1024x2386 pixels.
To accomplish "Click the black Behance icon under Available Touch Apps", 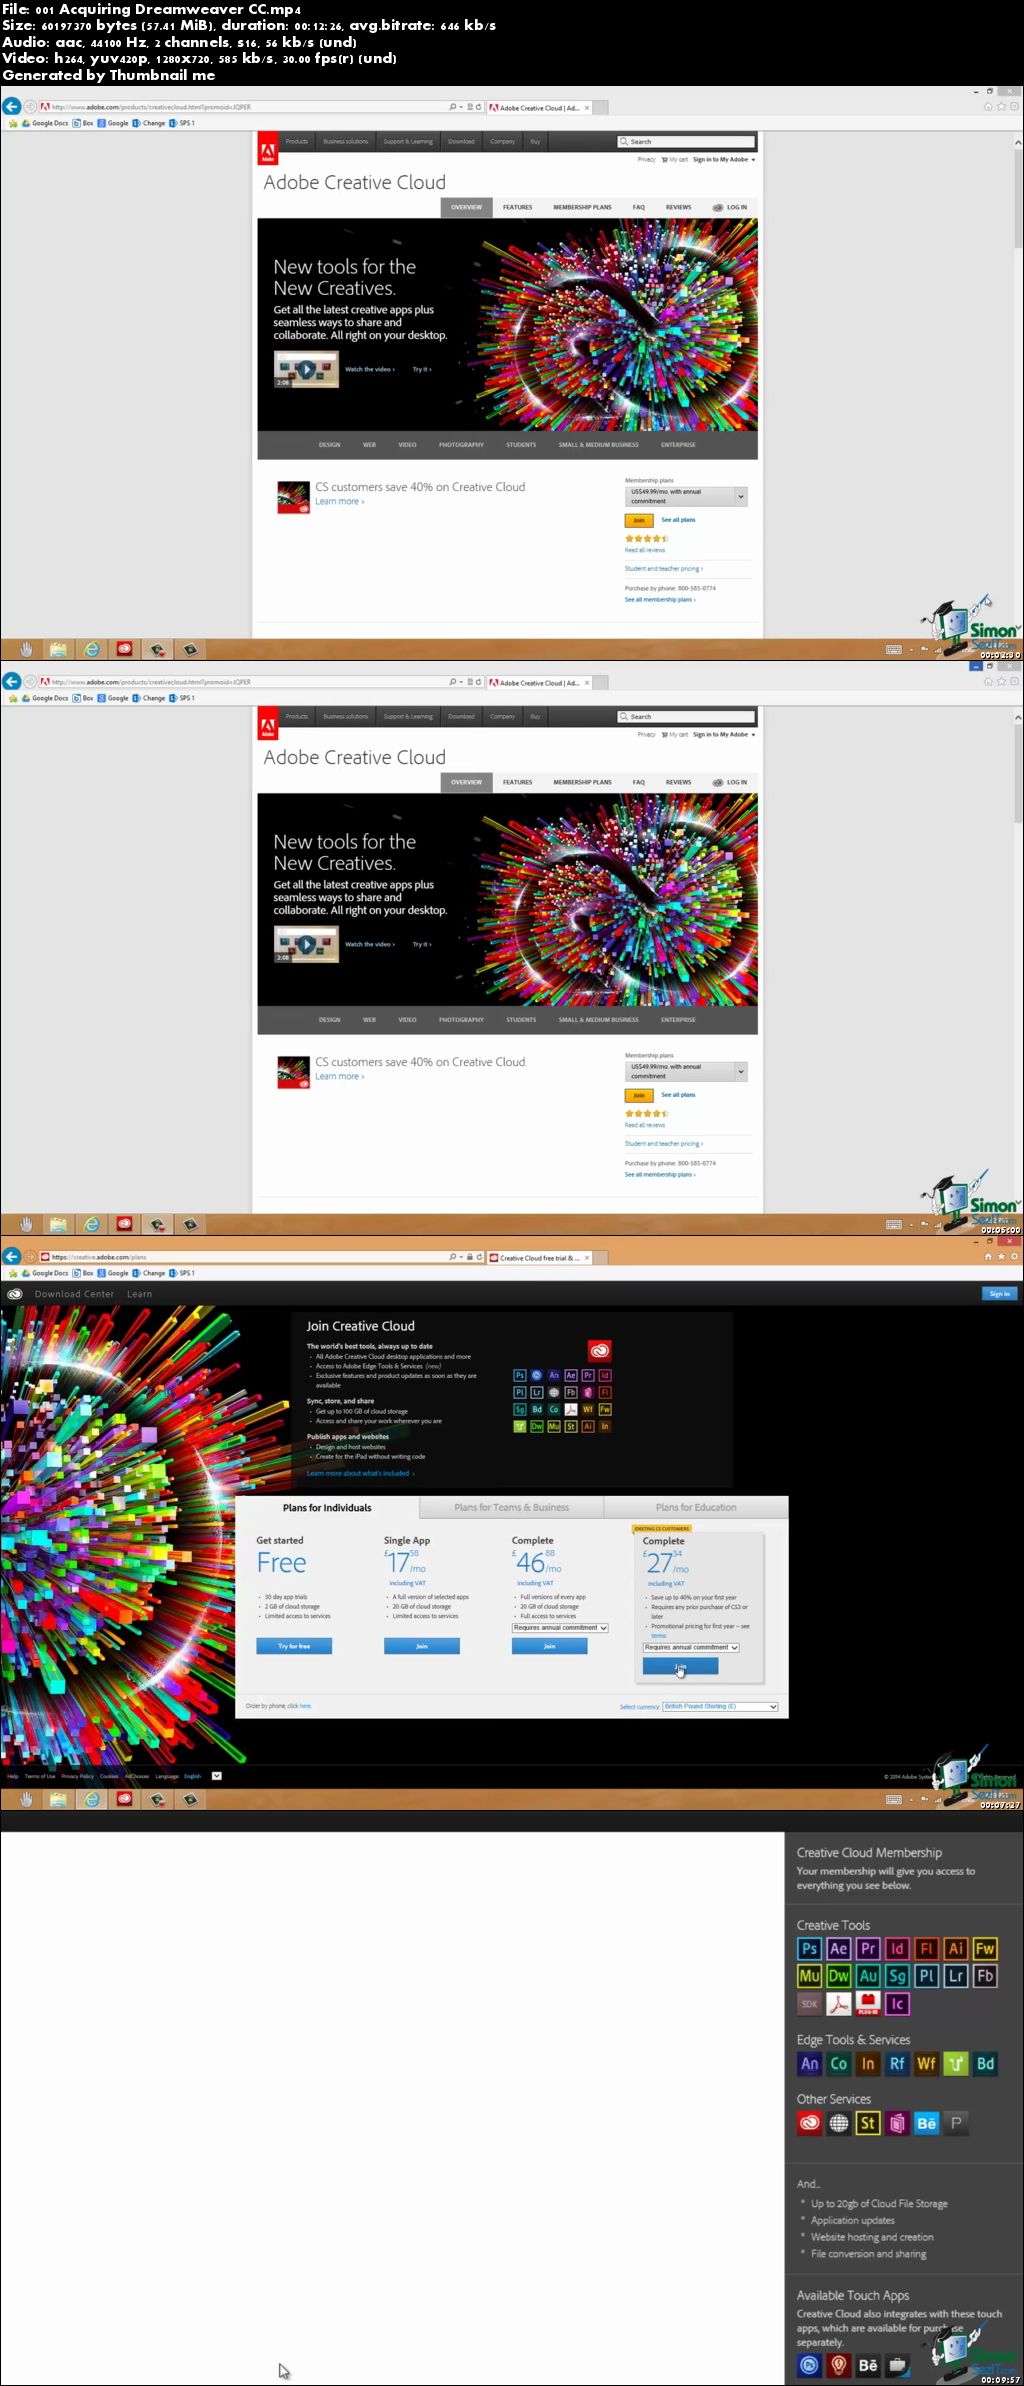I will [868, 2365].
